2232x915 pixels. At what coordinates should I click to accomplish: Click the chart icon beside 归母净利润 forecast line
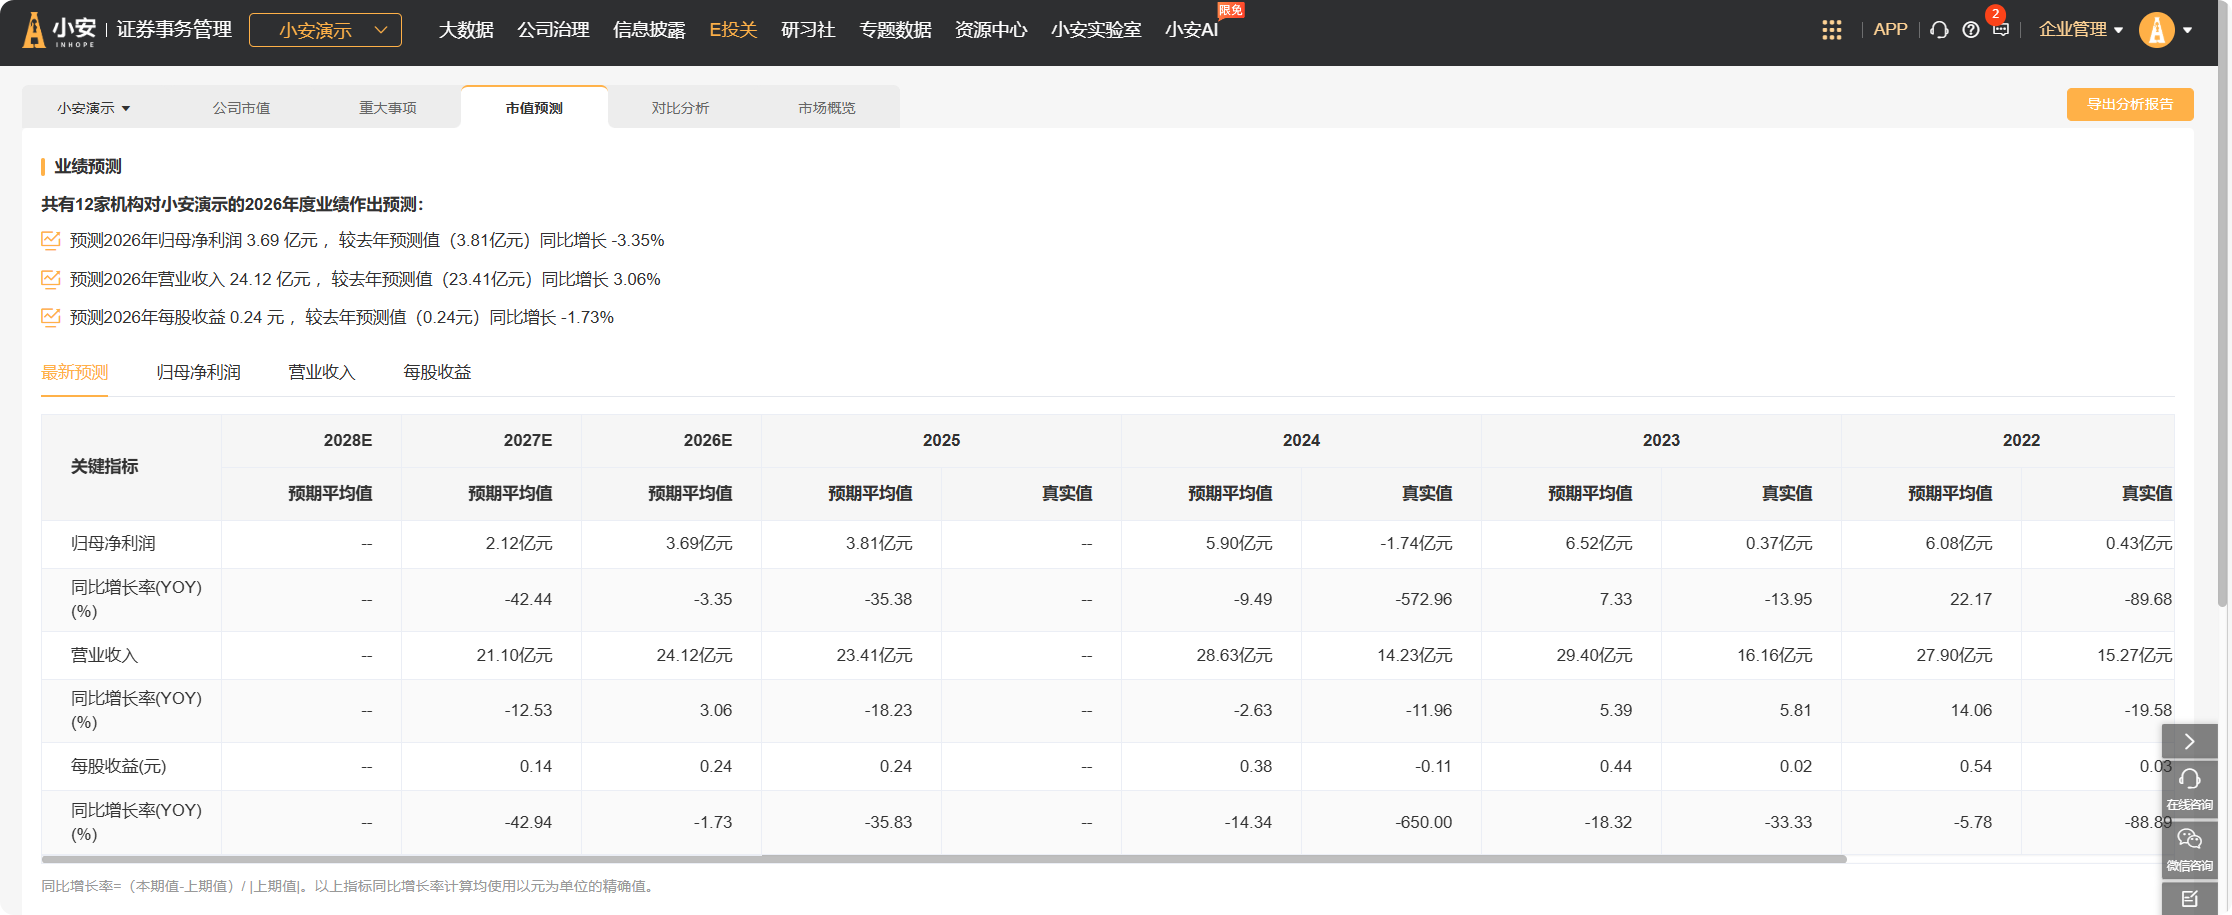pos(51,240)
